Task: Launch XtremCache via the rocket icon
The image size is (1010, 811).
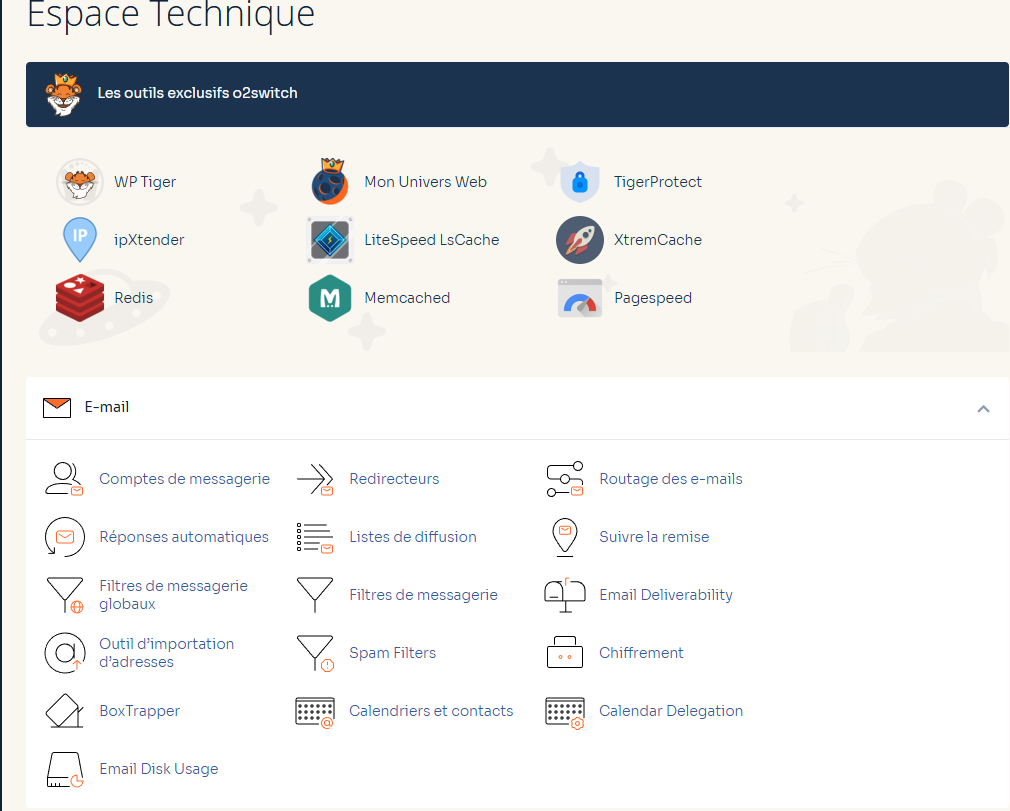Action: (580, 240)
